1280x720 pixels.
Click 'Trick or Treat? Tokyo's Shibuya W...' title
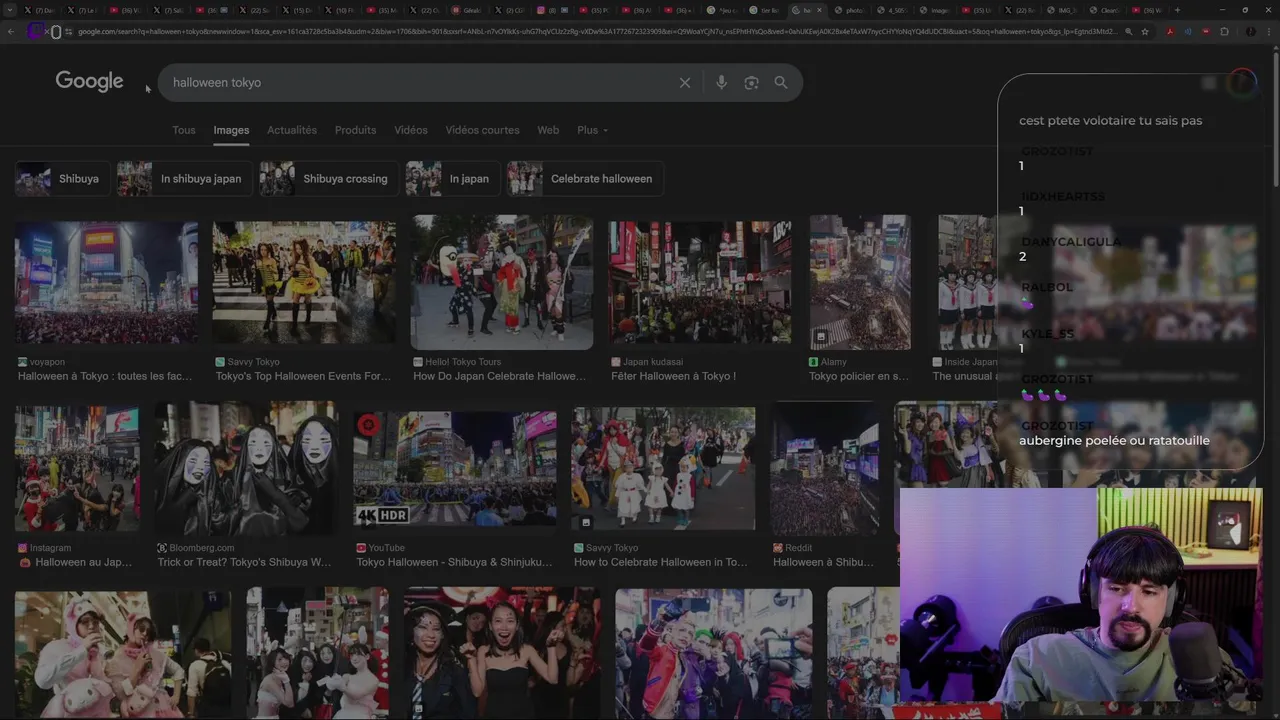(x=244, y=562)
